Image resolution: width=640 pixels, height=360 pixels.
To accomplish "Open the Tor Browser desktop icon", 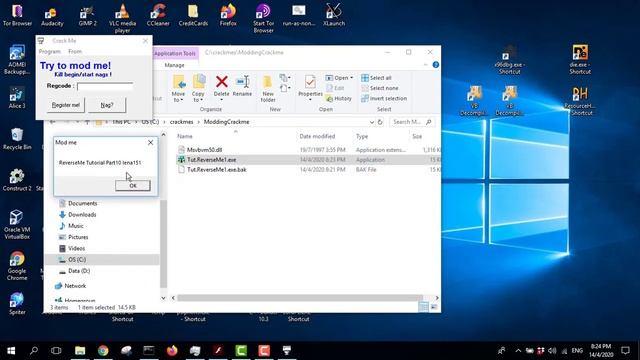I will tap(17, 15).
